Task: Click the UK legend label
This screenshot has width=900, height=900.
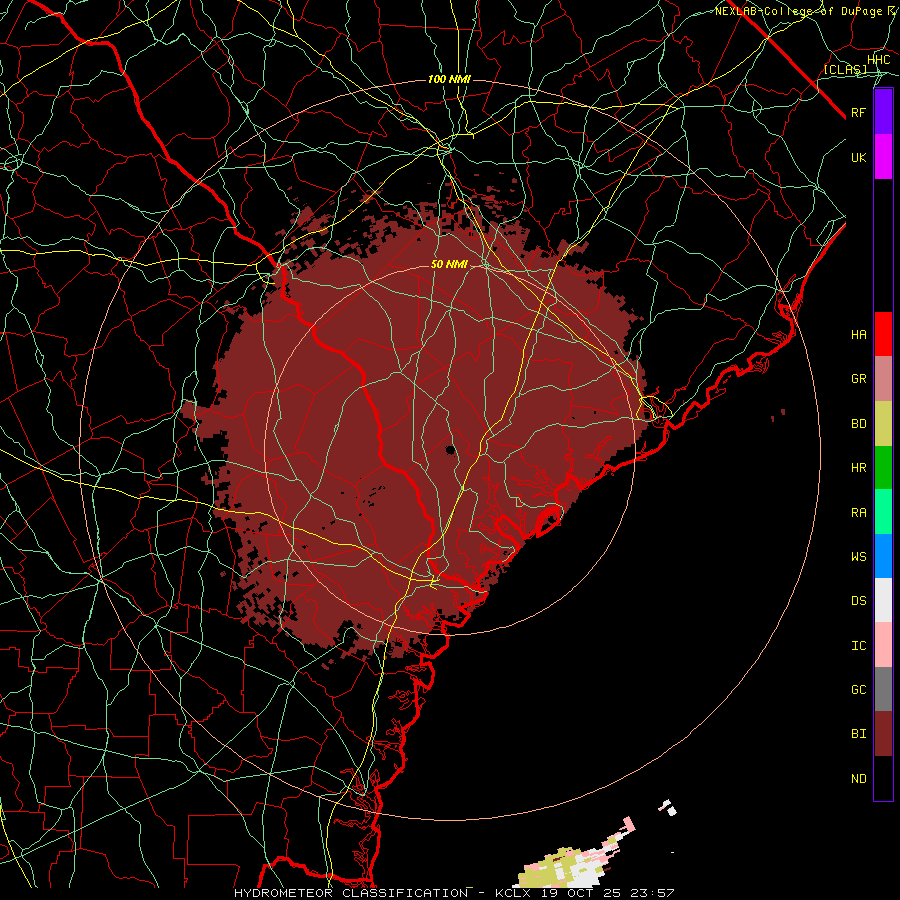Action: [859, 157]
